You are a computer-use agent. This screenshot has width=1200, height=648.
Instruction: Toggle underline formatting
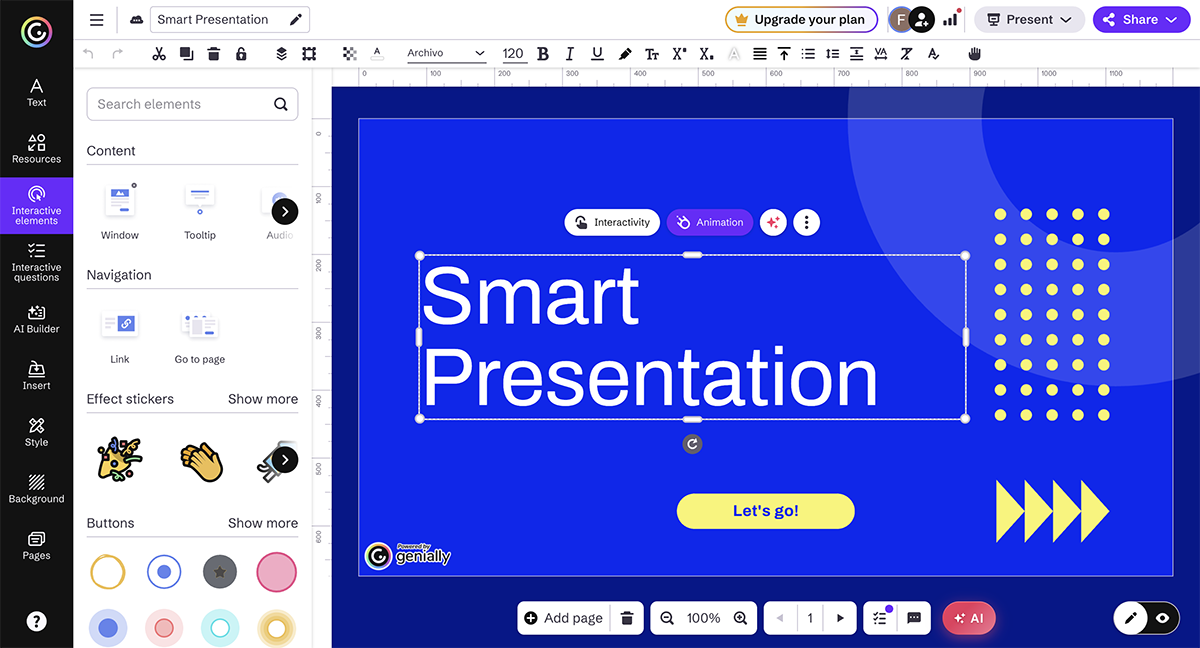coord(597,54)
